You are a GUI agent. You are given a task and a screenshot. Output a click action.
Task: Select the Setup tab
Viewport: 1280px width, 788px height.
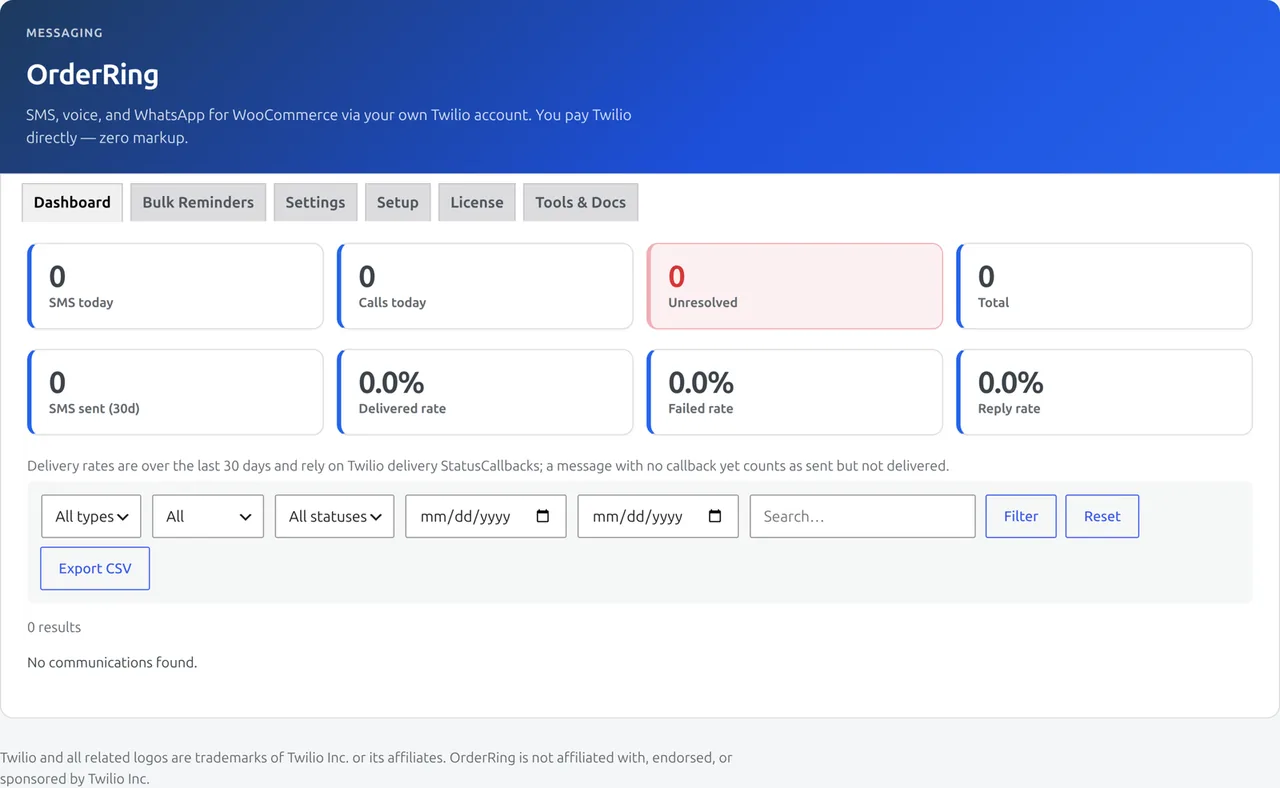[398, 202]
